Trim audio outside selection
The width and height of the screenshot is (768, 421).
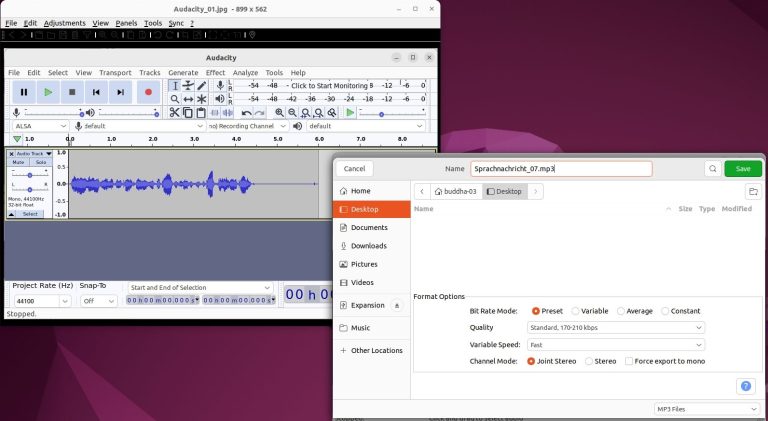pyautogui.click(x=215, y=113)
